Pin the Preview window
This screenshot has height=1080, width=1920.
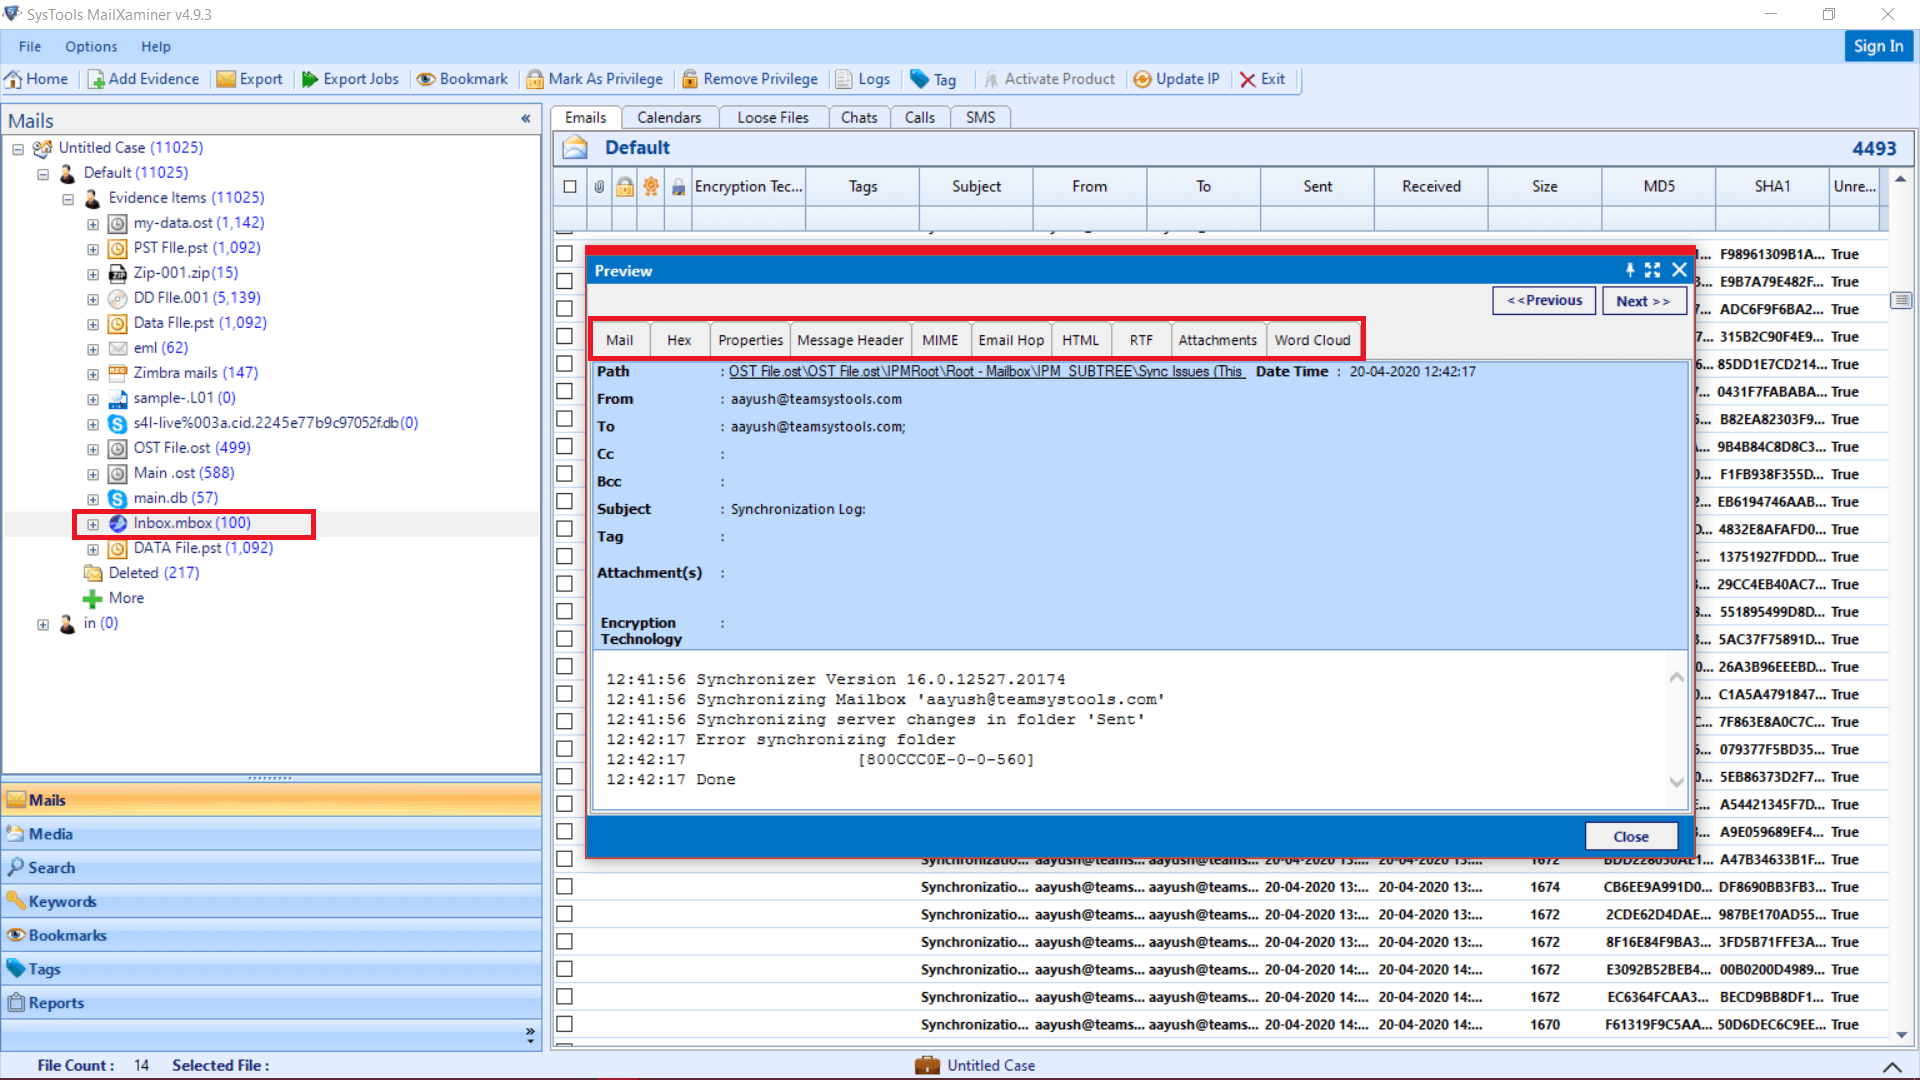(1630, 270)
